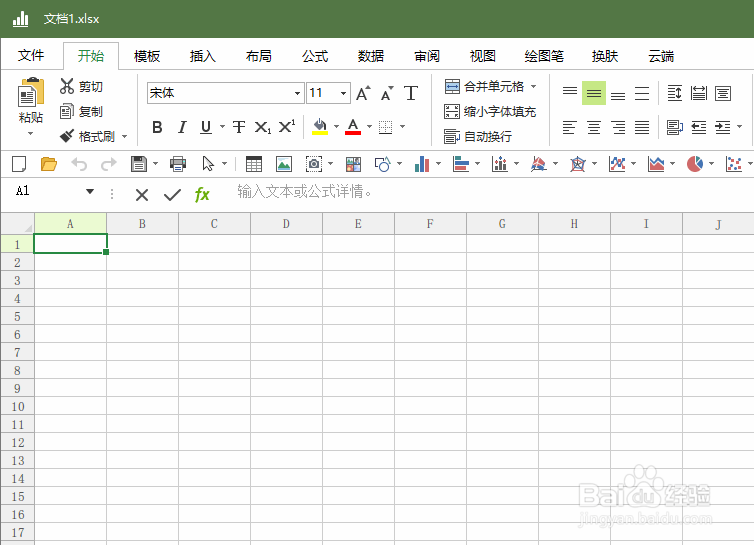Open the 文件 menu

point(31,55)
